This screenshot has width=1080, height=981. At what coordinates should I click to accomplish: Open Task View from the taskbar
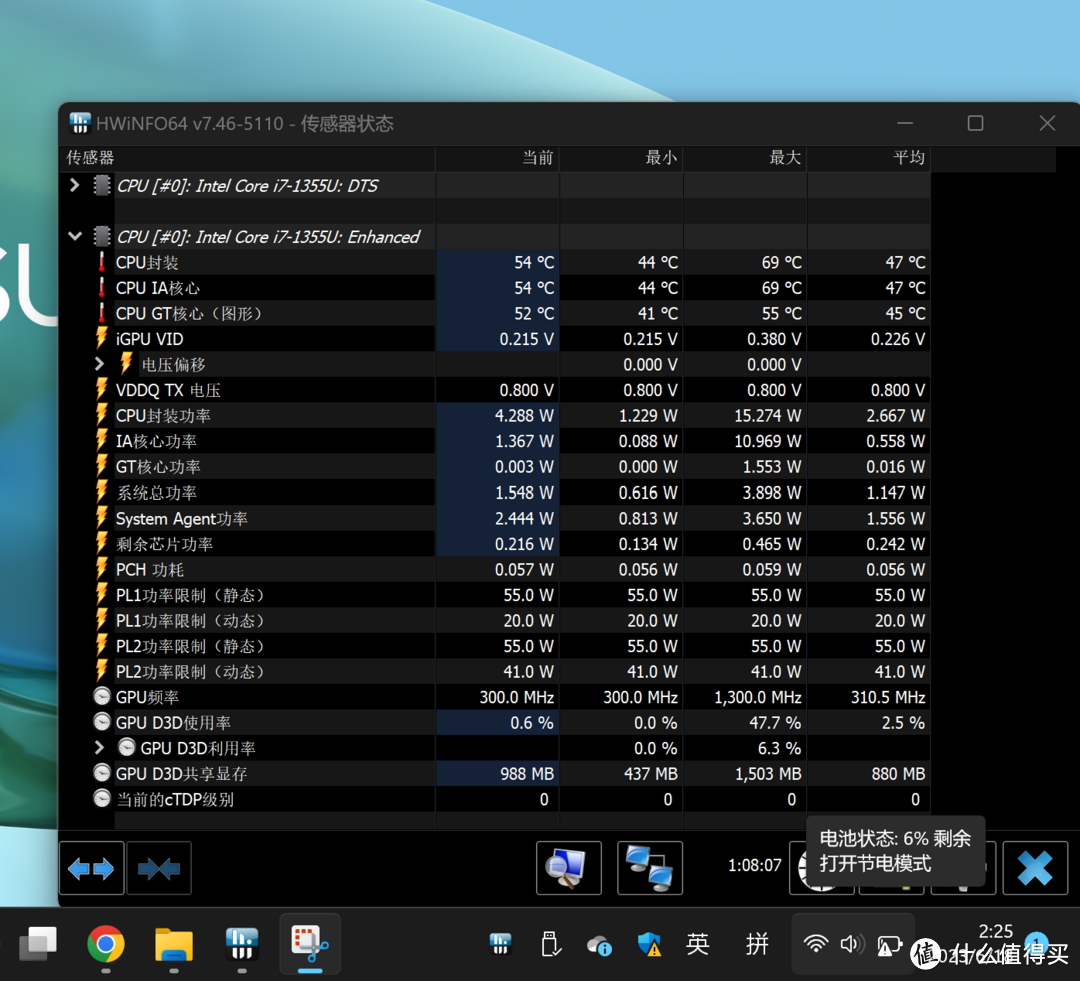tap(38, 944)
